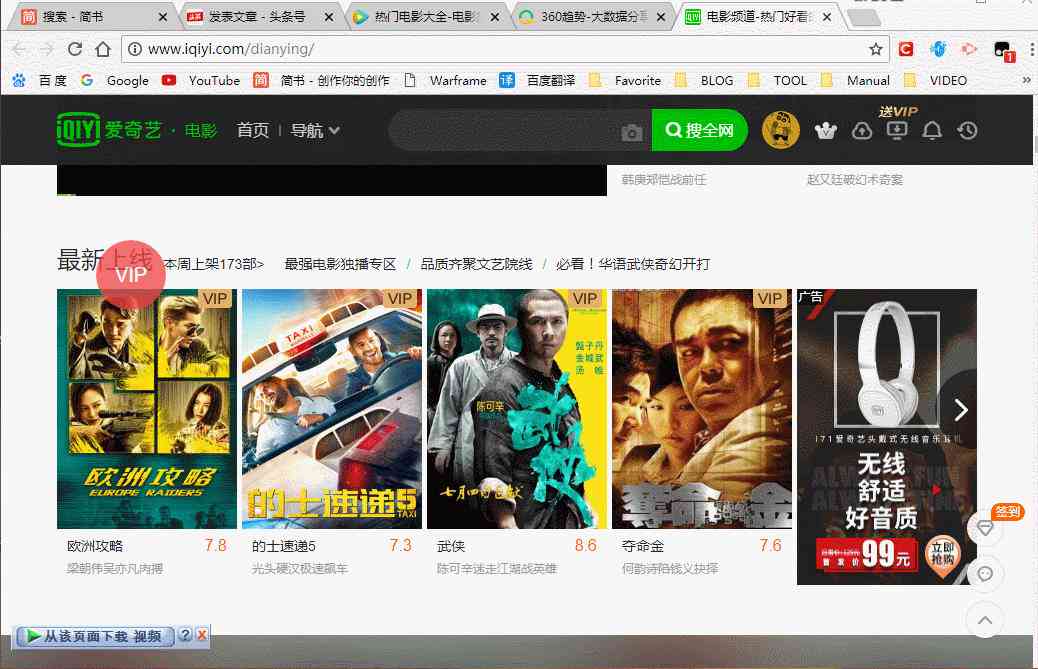Open 武侠 movie poster
Image resolution: width=1038 pixels, height=669 pixels.
[517, 409]
